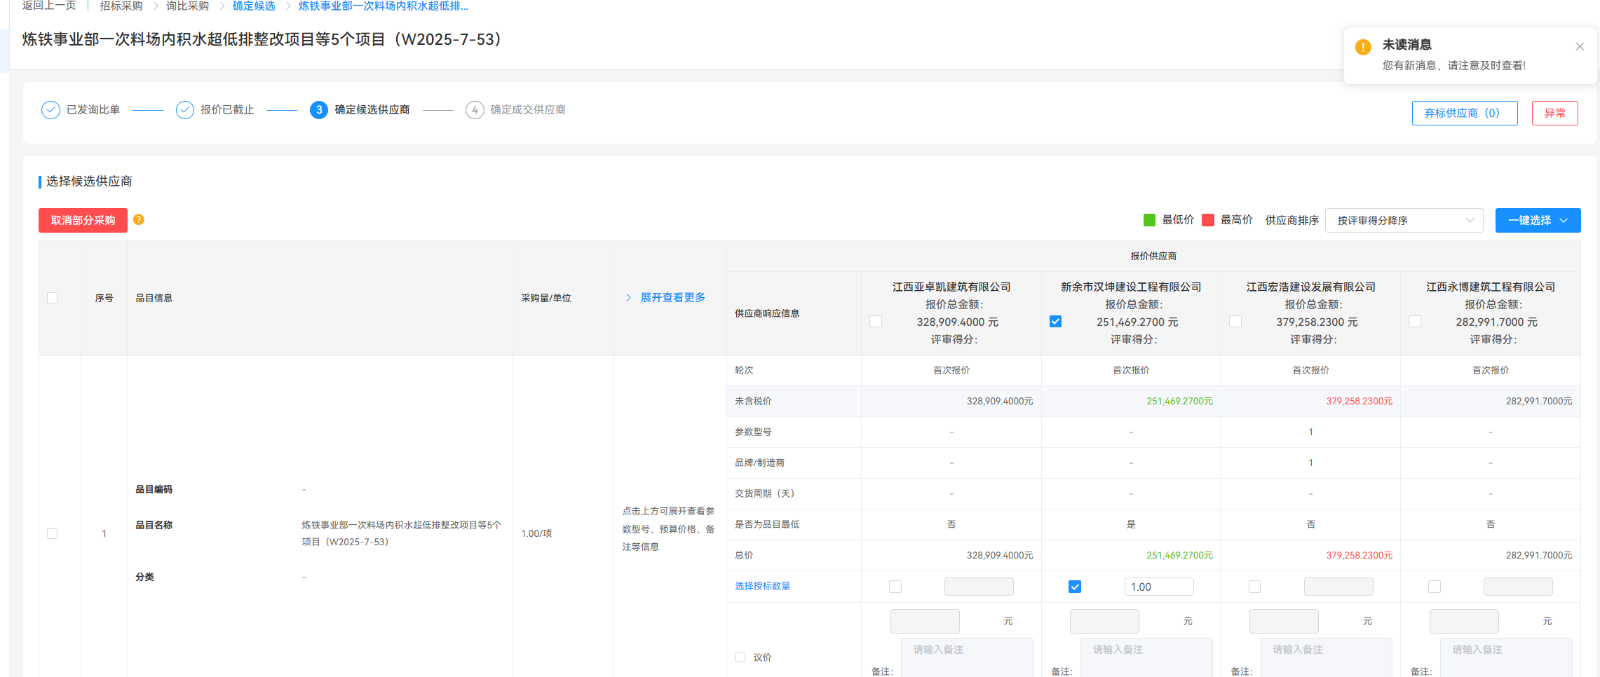Check the supplier 江西宏浩建设发展有限公司 checkbox
This screenshot has width=1600, height=677.
pyautogui.click(x=1236, y=322)
